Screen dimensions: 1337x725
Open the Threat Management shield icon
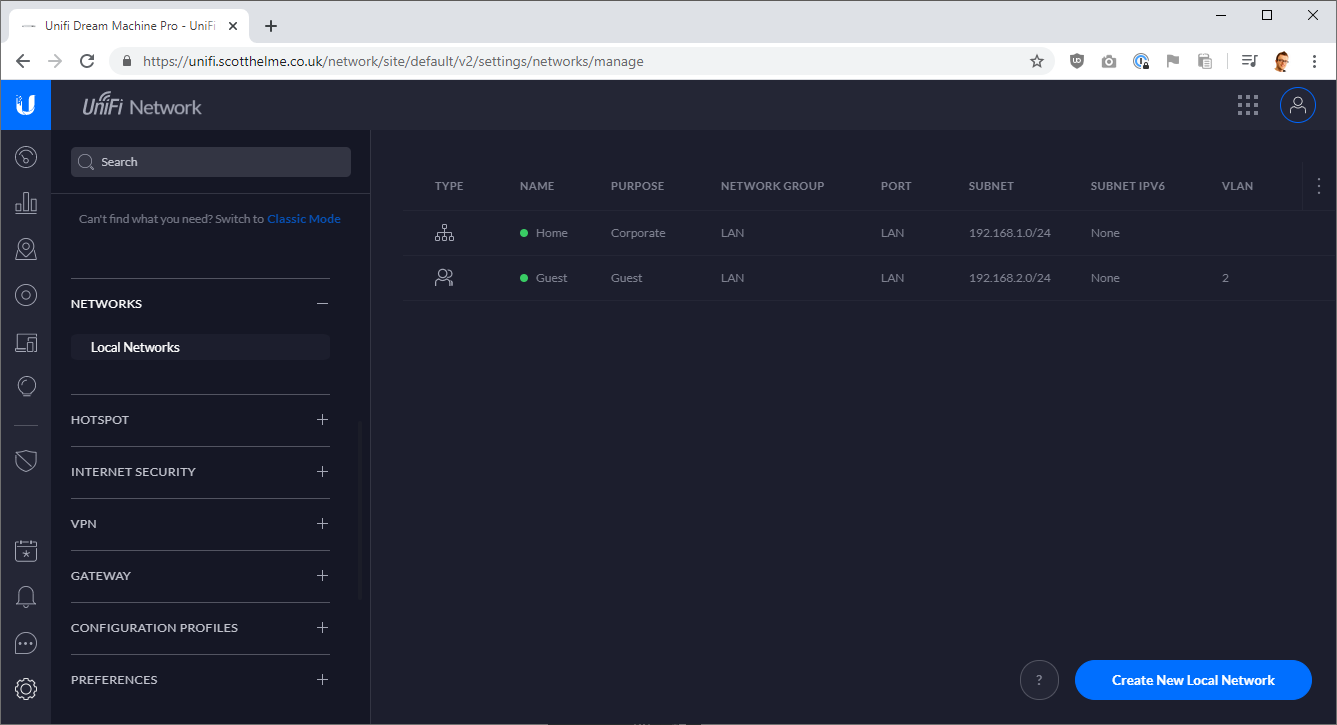click(26, 460)
